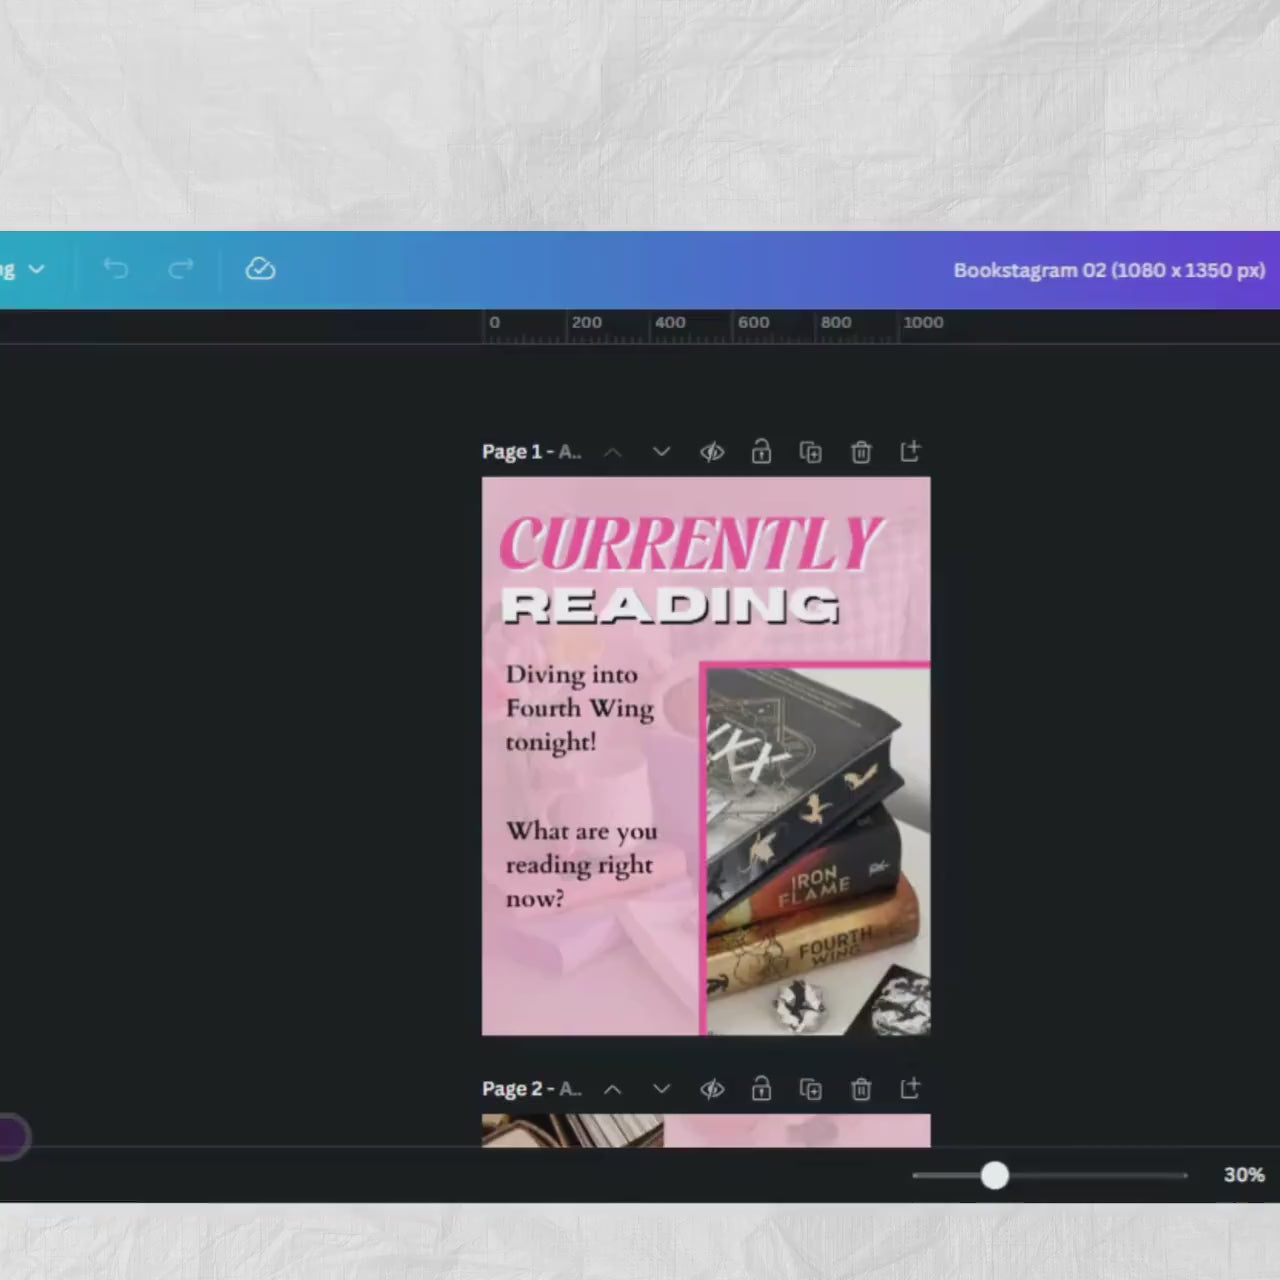This screenshot has height=1280, width=1280.
Task: Delete Page 2
Action: [x=861, y=1089]
